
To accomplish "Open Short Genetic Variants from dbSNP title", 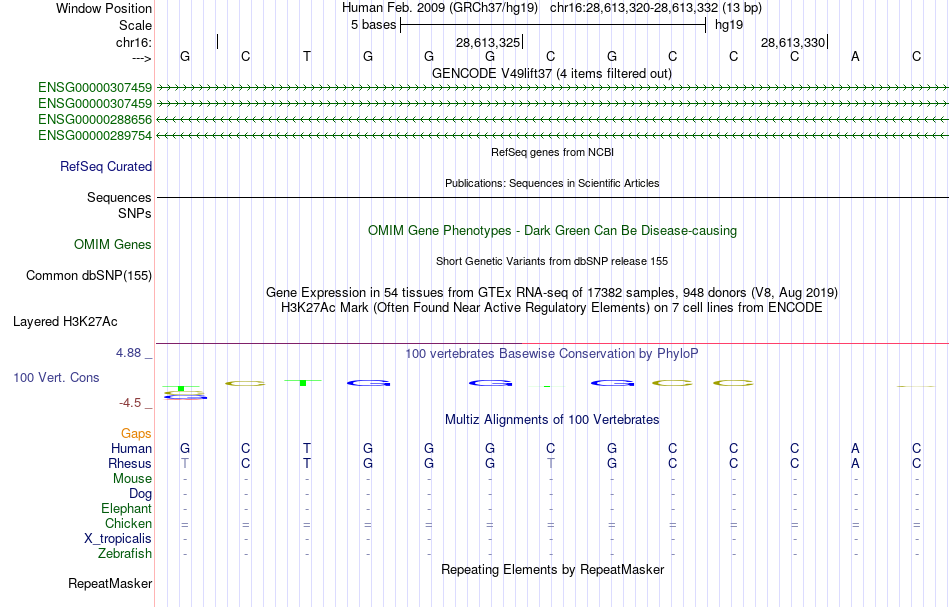I will (552, 261).
